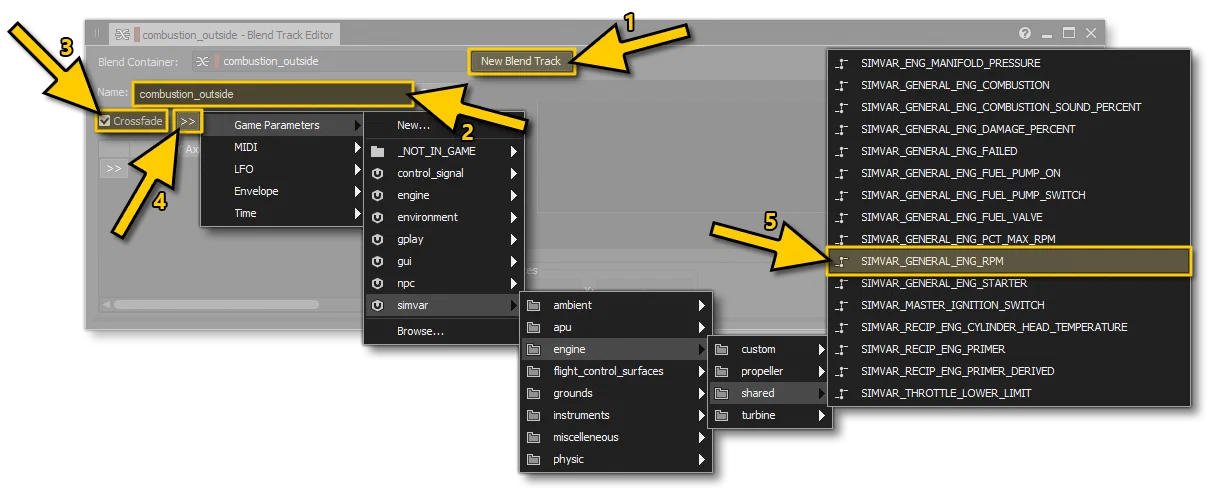Open the engine folder under simvar
The width and height of the screenshot is (1221, 493).
tap(616, 349)
